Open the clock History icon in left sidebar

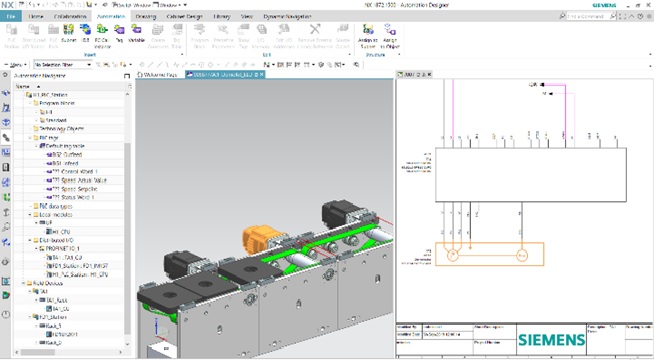(x=6, y=314)
